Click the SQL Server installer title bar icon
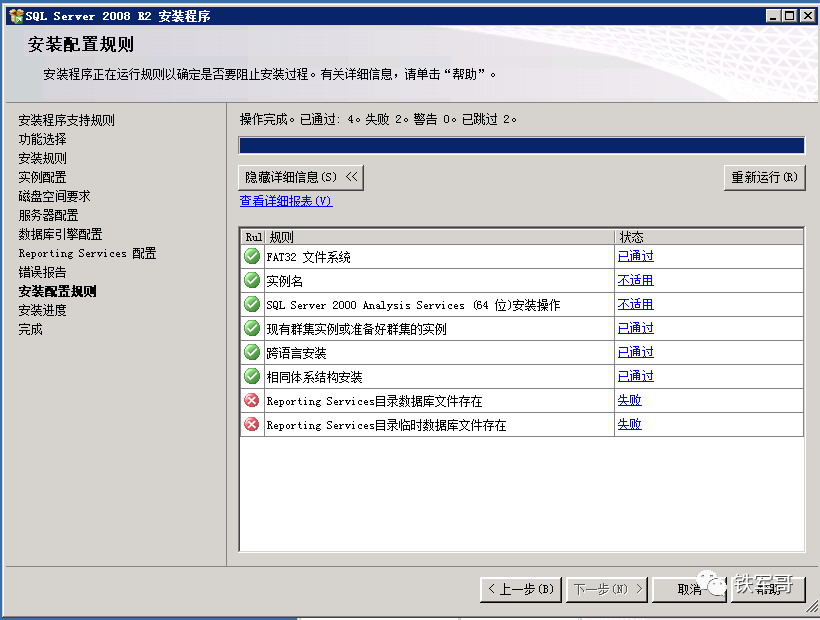 coord(14,16)
